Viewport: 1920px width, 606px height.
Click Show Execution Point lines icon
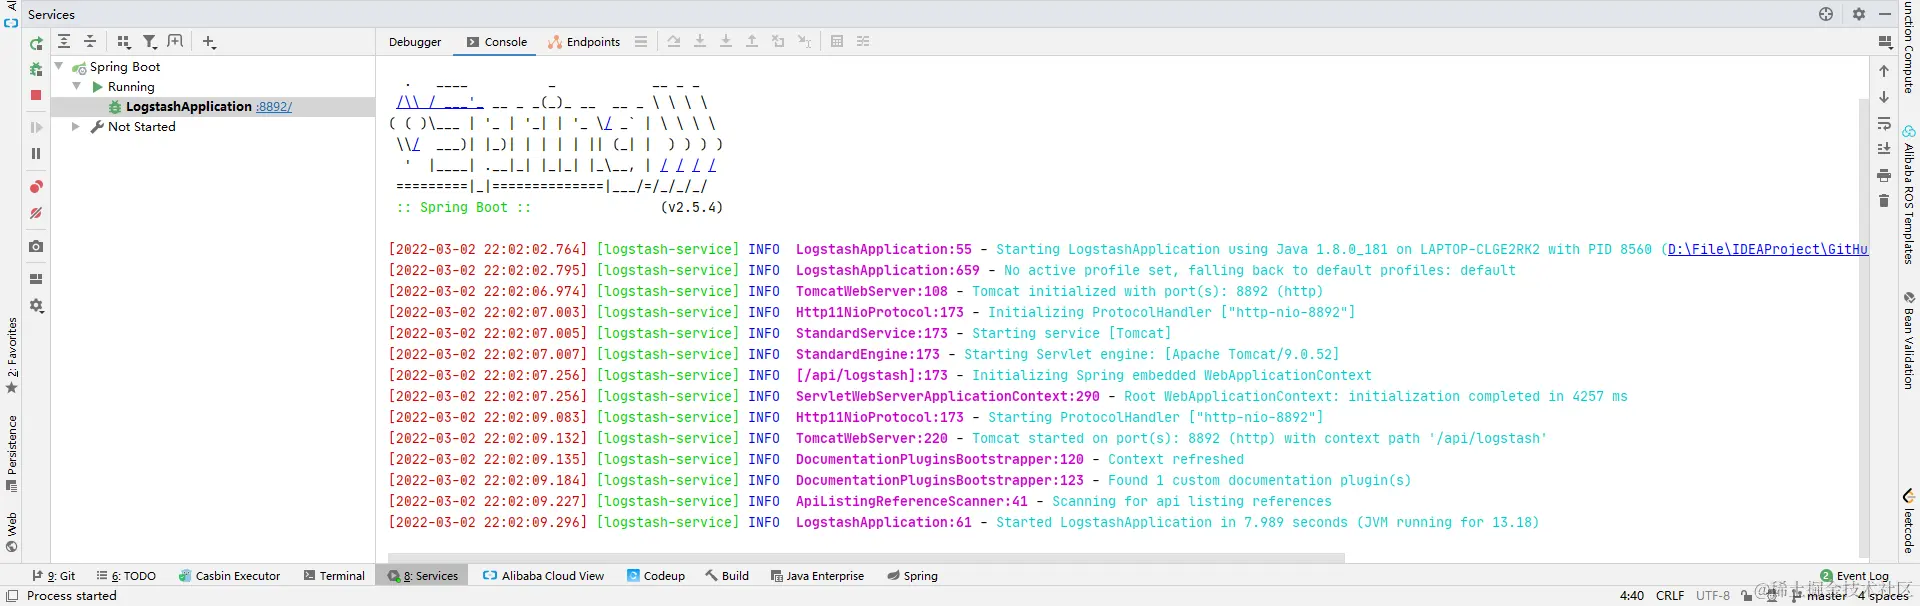click(641, 41)
